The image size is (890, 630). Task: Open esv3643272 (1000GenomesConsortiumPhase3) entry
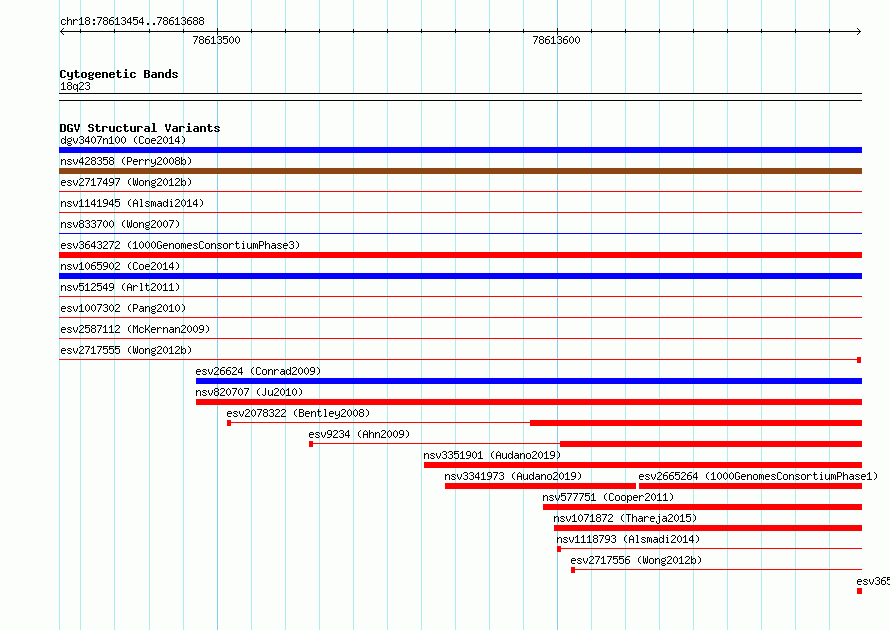pos(180,245)
